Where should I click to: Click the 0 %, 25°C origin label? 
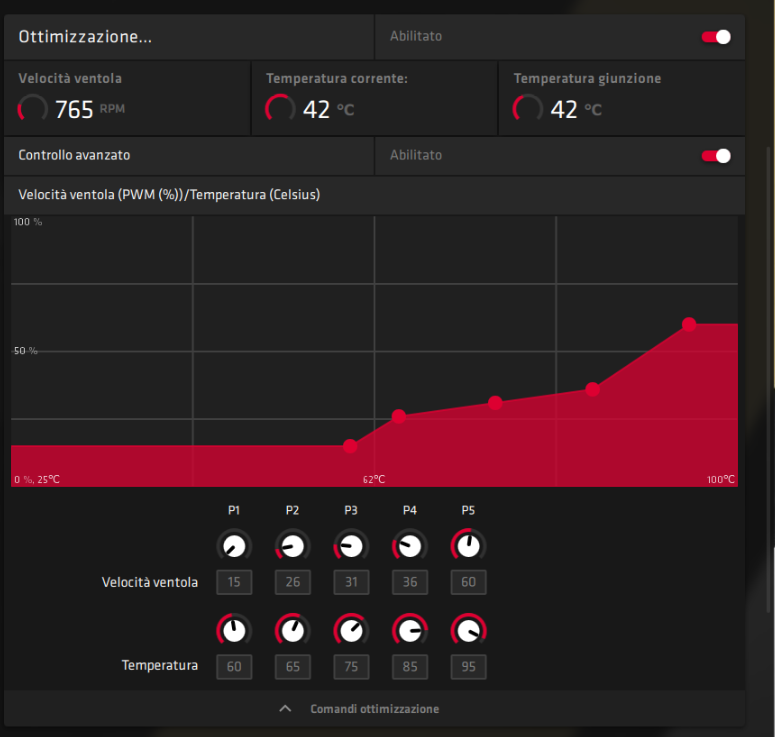coord(37,479)
